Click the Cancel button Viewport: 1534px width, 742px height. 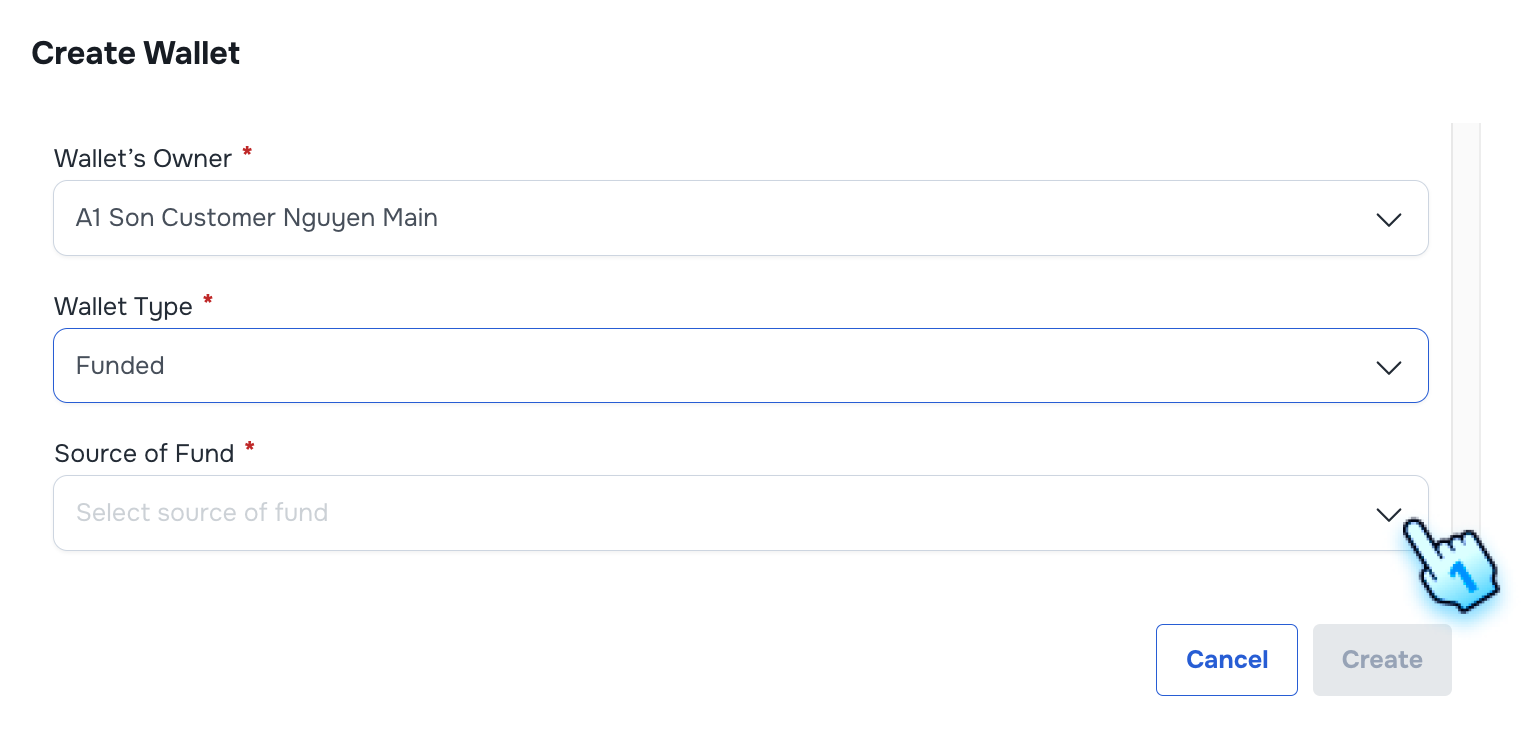coord(1226,659)
